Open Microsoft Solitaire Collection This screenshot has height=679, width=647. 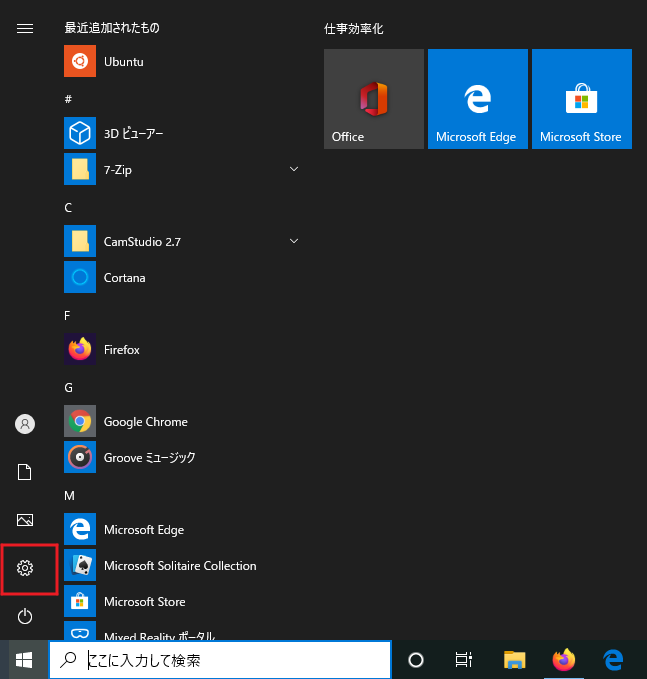click(180, 566)
